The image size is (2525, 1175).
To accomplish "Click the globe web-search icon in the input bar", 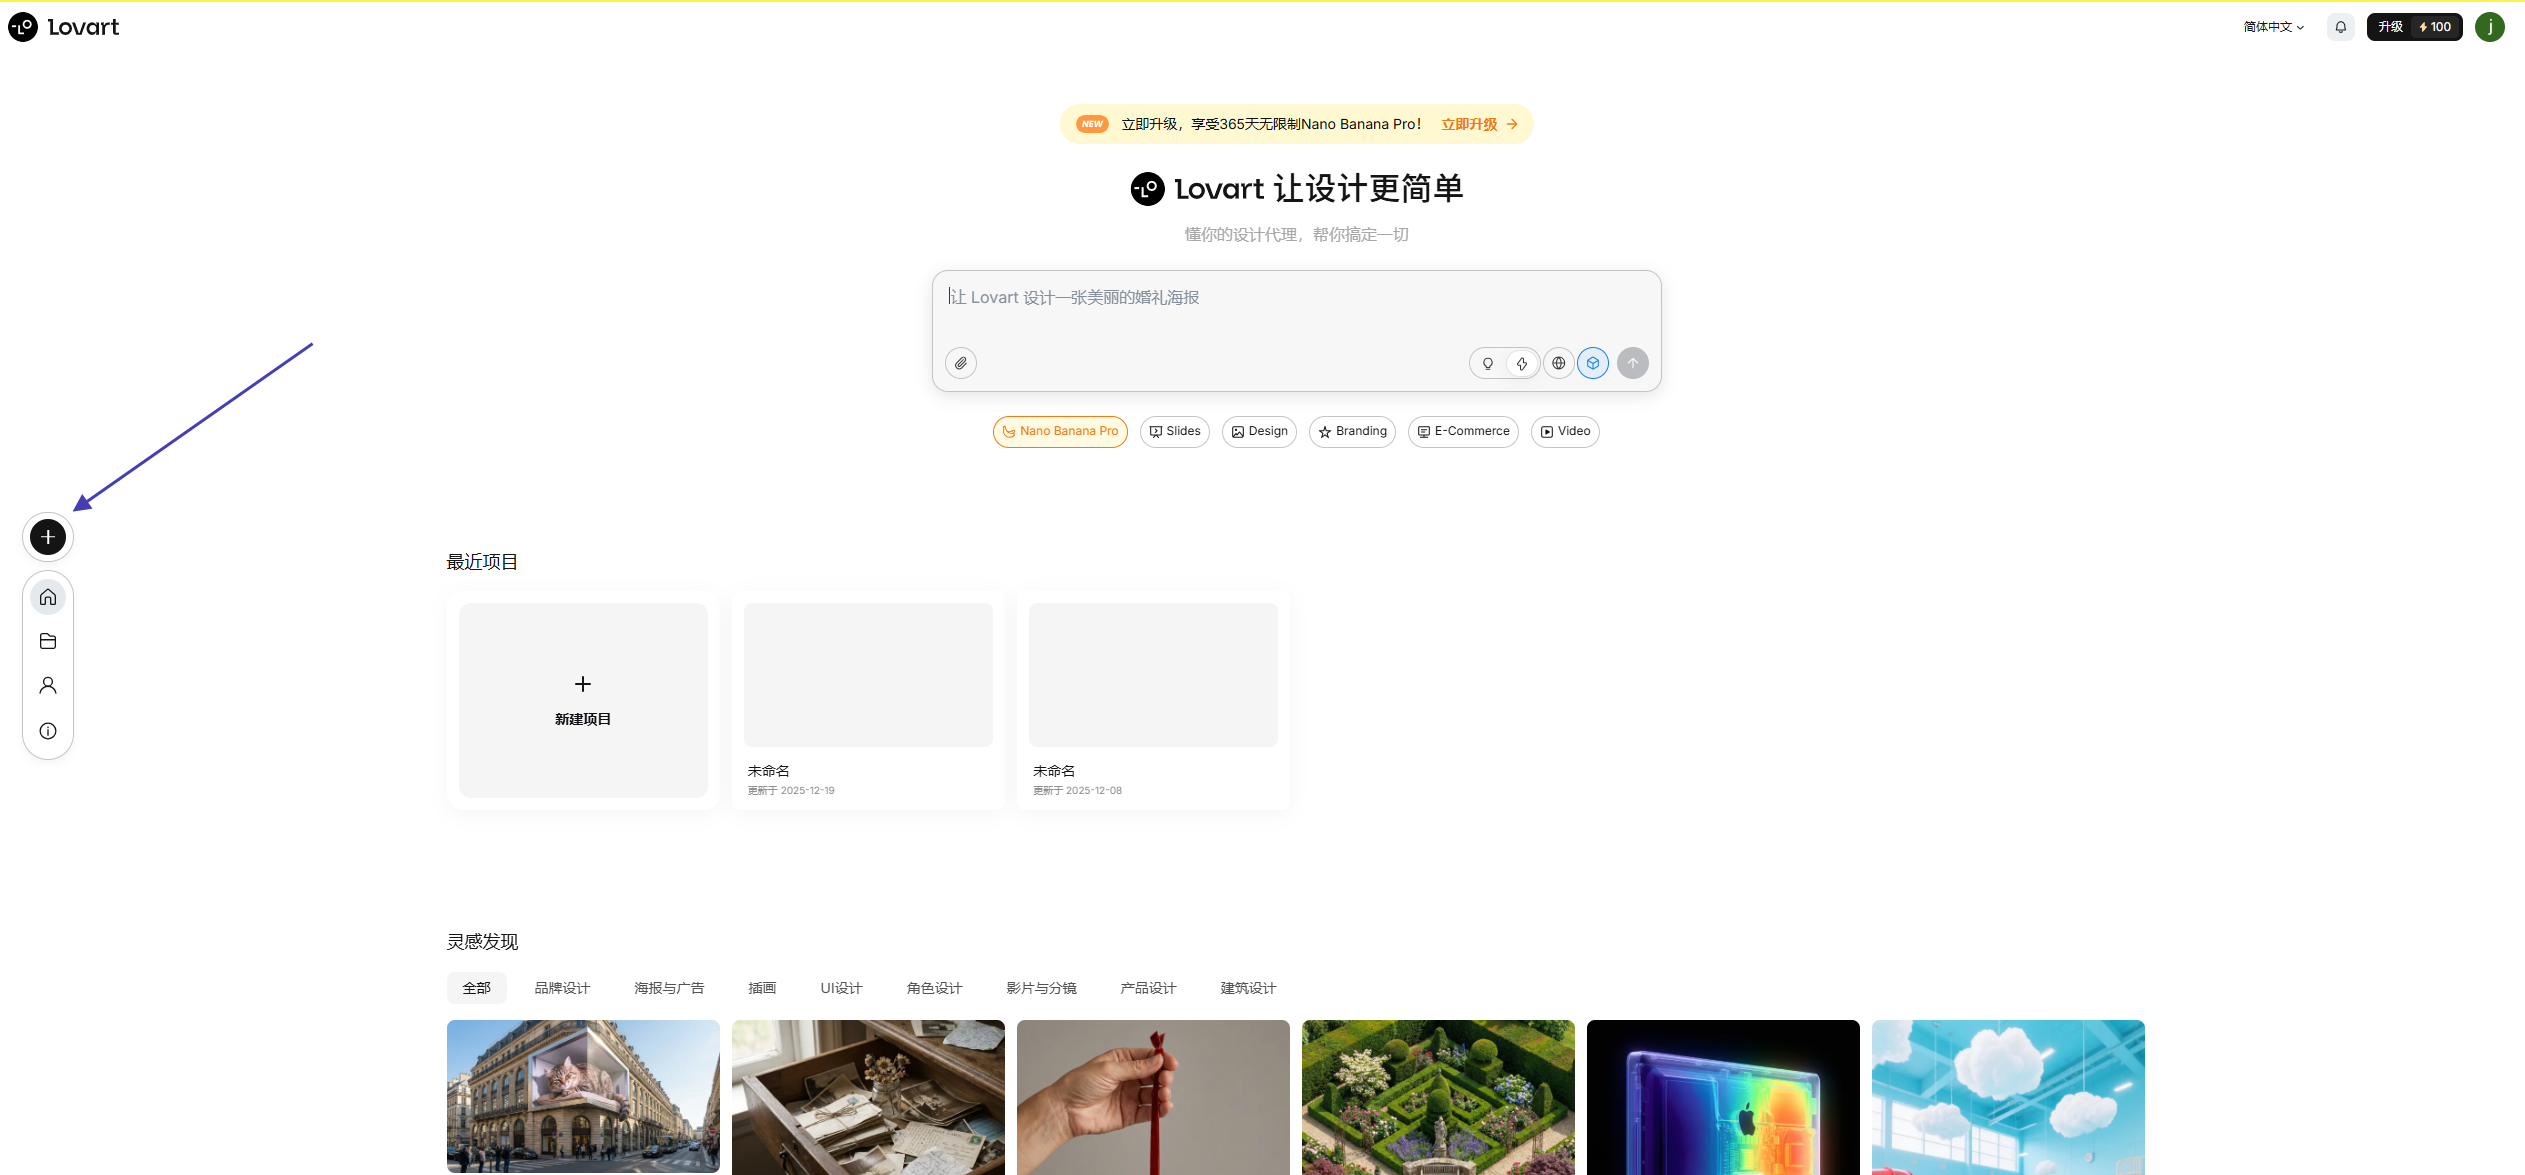I will (1558, 363).
